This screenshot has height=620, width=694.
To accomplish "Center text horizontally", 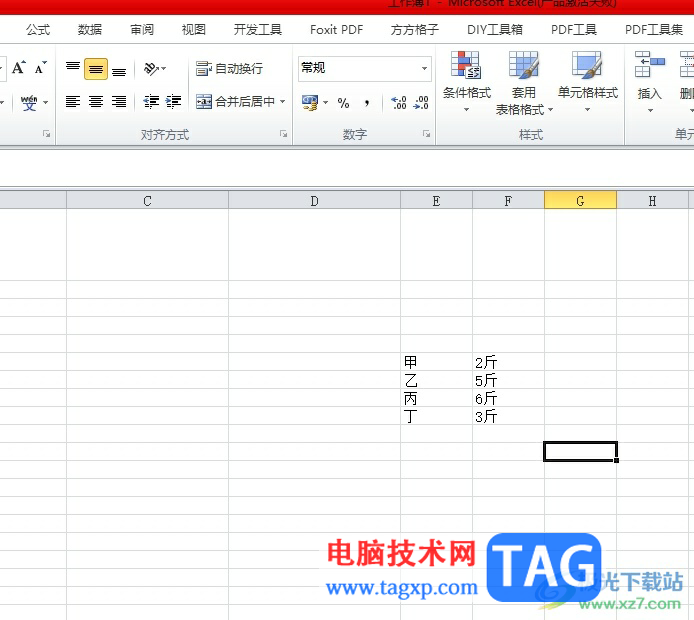I will (x=96, y=102).
